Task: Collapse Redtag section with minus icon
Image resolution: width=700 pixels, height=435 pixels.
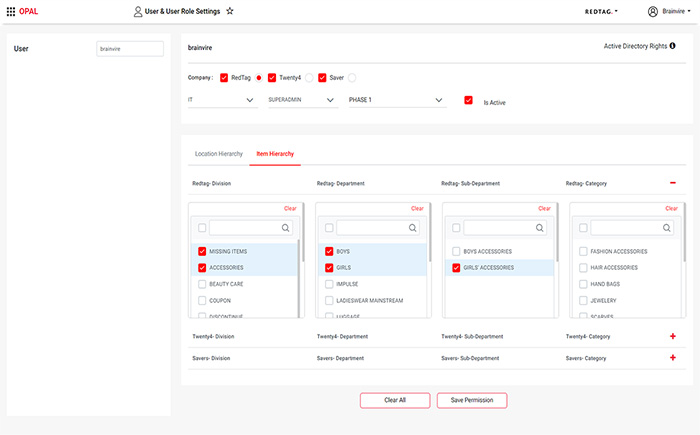Action: (x=673, y=183)
